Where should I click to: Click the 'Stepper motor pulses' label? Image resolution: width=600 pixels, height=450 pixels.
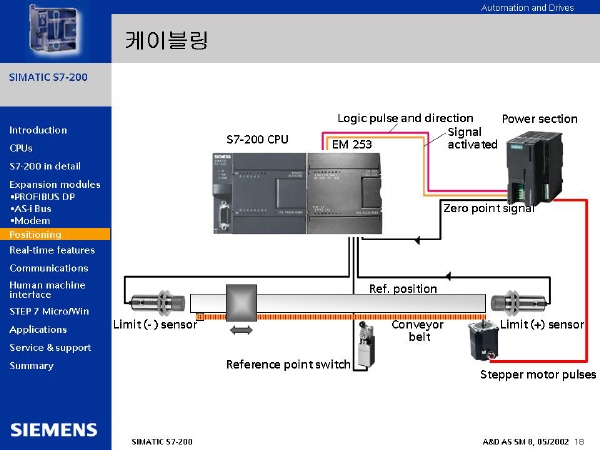tap(538, 374)
